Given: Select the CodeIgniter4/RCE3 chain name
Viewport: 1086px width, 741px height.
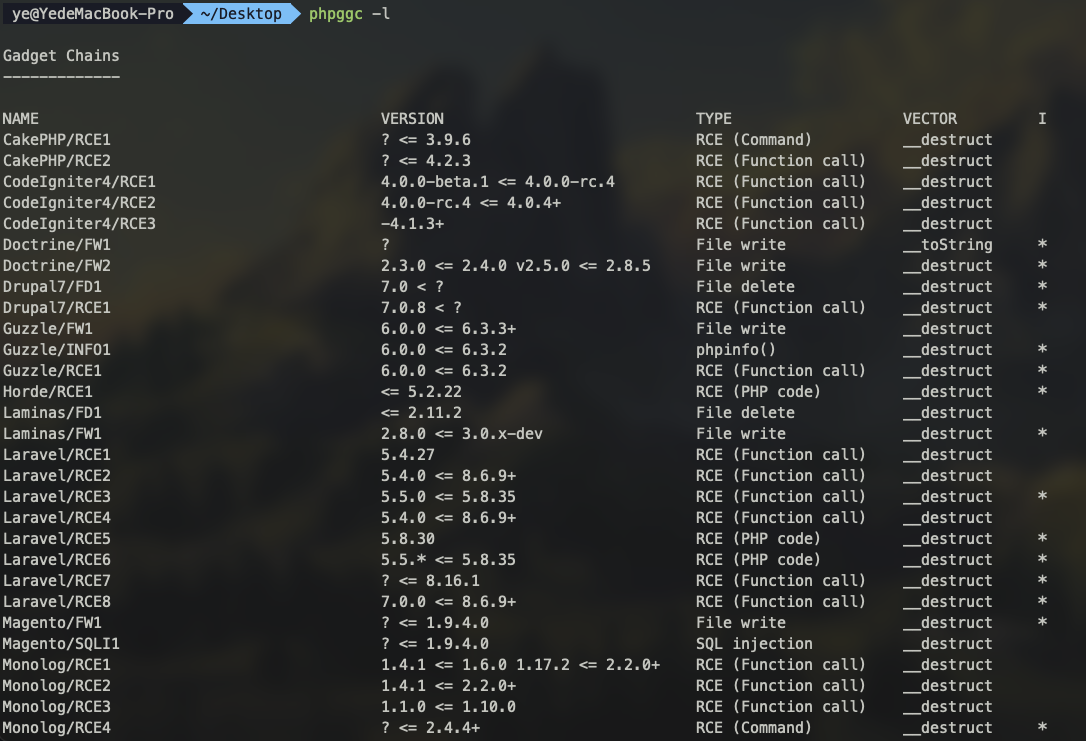Looking at the screenshot, I should coord(79,224).
